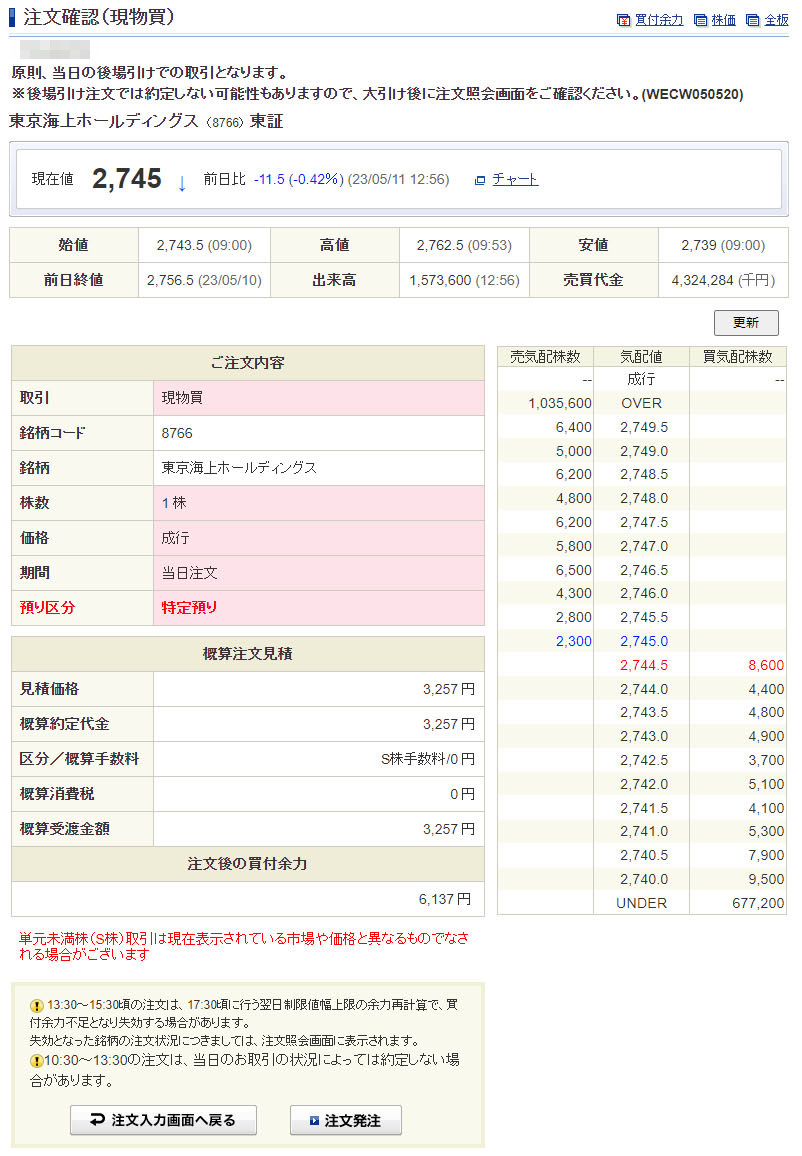Click the OVER row in the order book
The height and width of the screenshot is (1156, 802).
(641, 403)
